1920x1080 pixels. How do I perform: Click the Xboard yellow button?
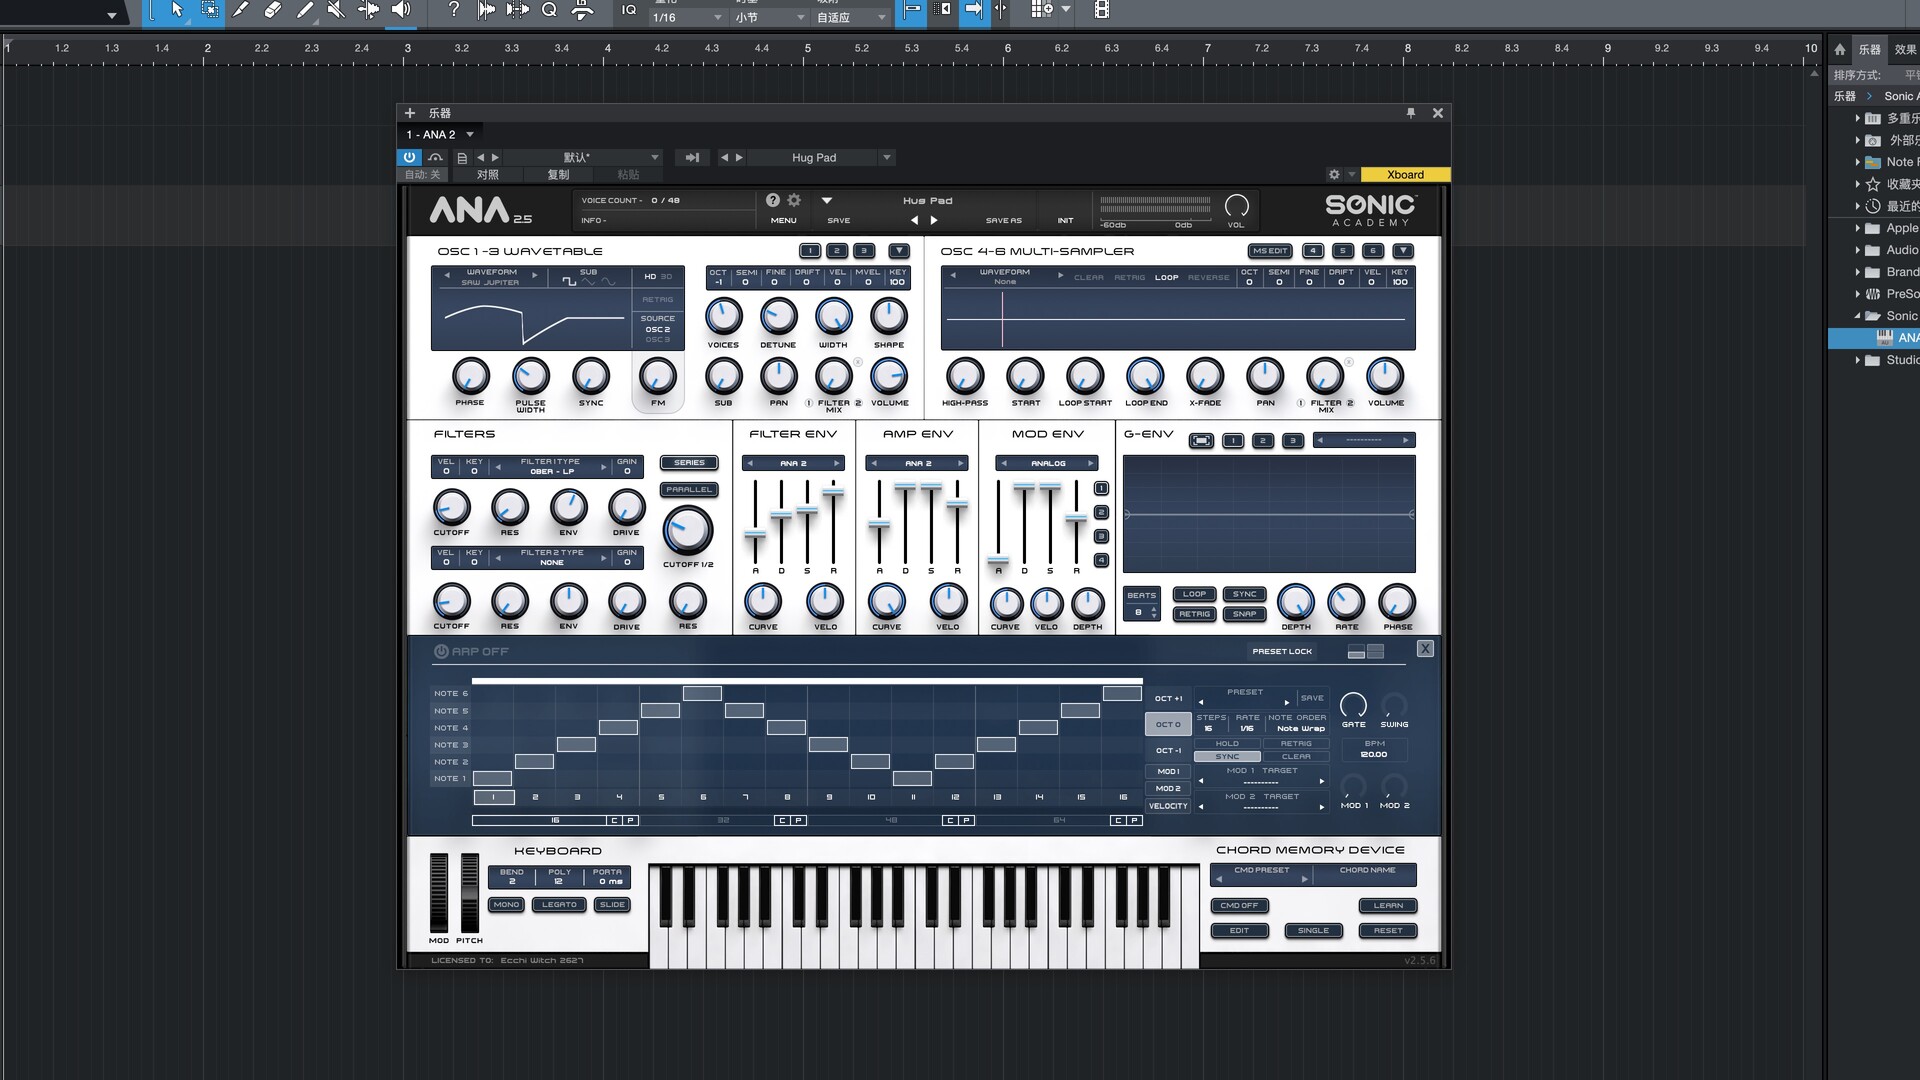pos(1405,174)
